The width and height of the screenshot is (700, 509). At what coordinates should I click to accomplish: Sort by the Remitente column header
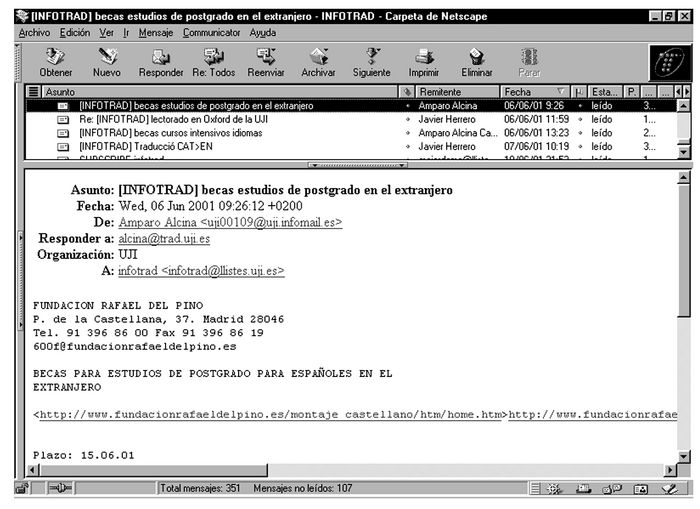pyautogui.click(x=457, y=92)
